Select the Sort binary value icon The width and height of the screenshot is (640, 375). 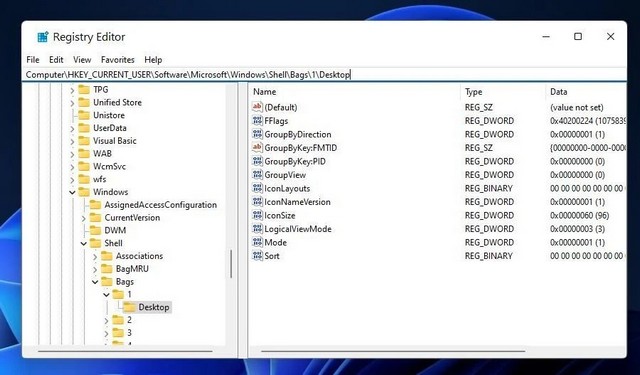point(257,255)
